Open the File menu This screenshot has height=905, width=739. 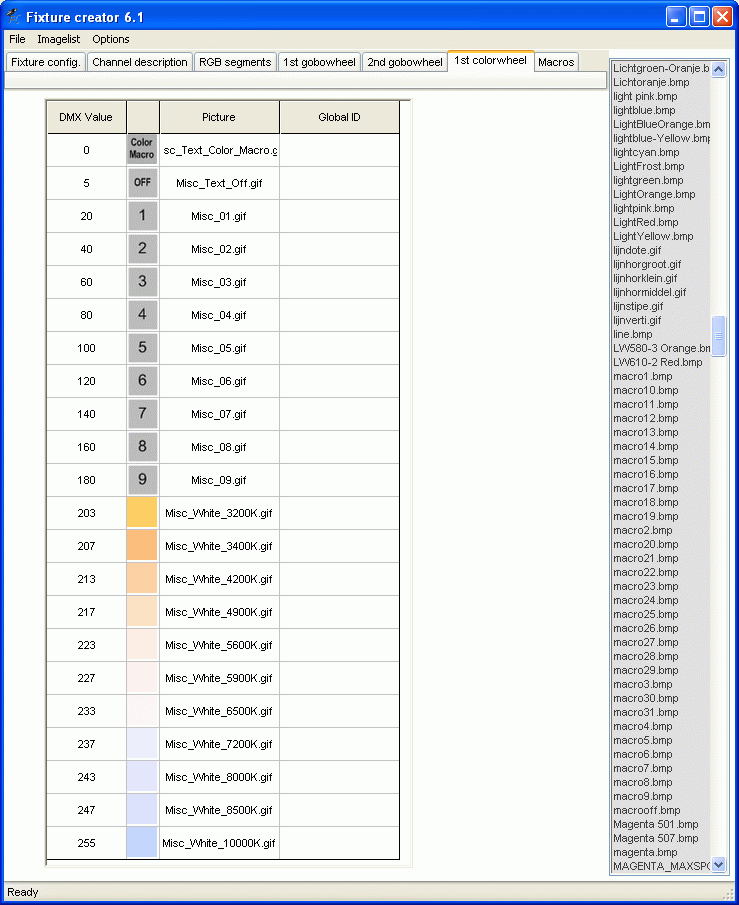point(17,39)
